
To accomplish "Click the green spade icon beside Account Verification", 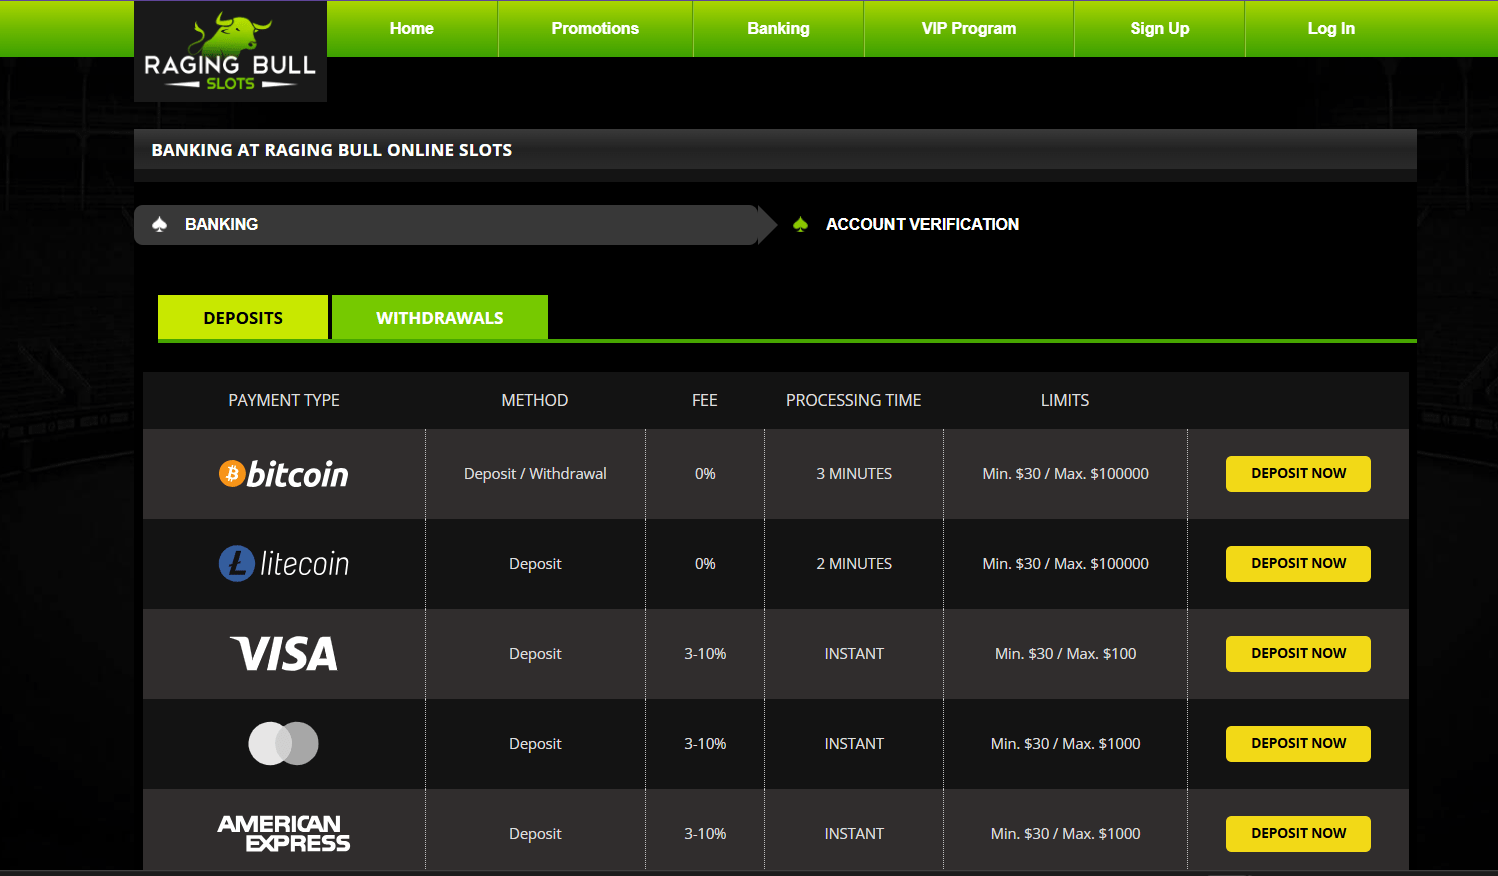I will (800, 225).
